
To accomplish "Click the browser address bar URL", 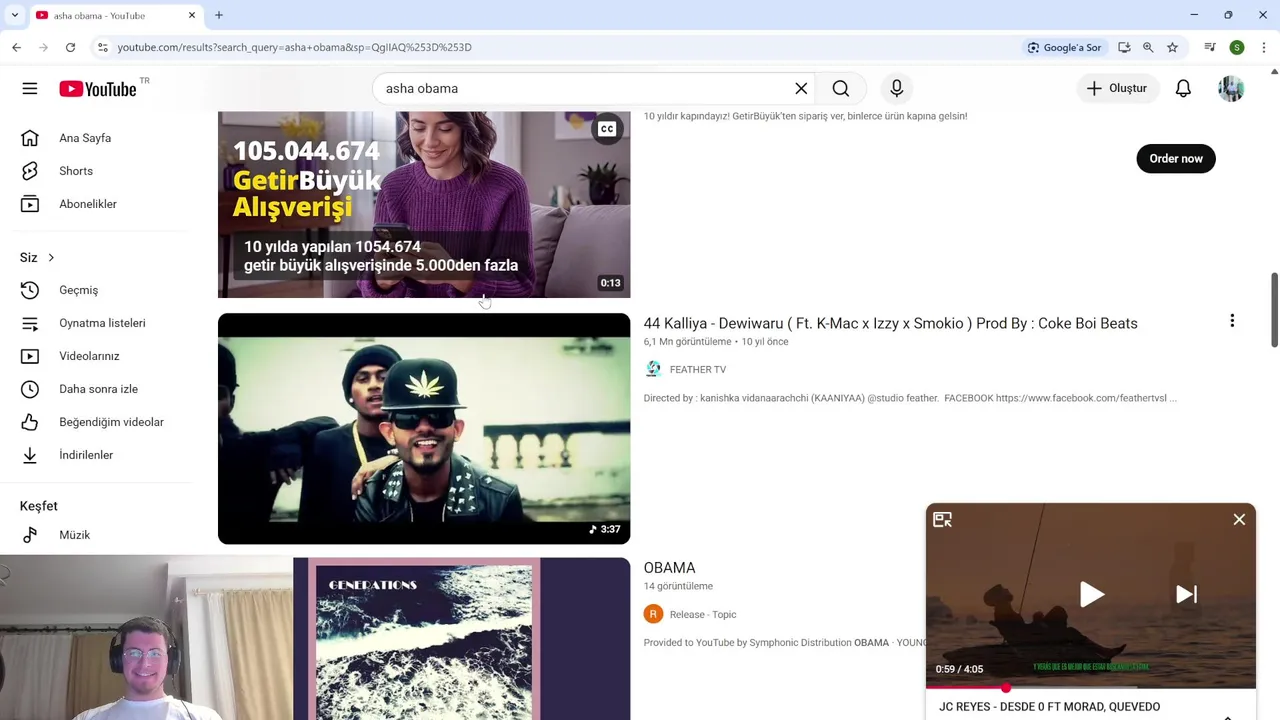I will click(x=294, y=47).
